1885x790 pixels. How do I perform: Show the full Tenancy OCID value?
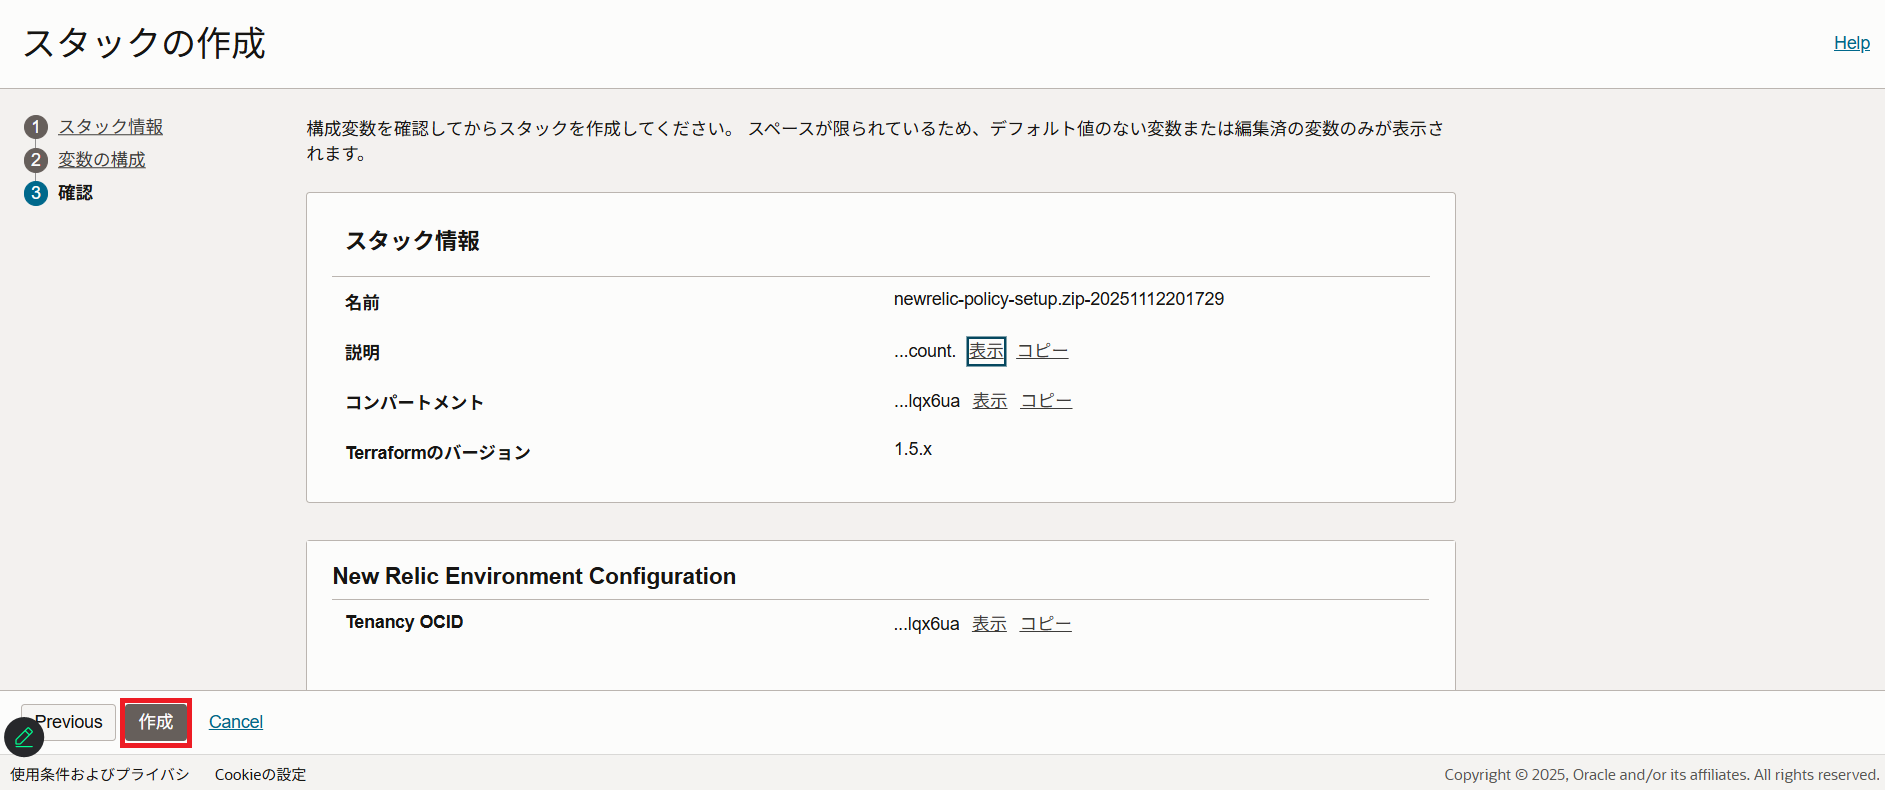click(x=989, y=624)
